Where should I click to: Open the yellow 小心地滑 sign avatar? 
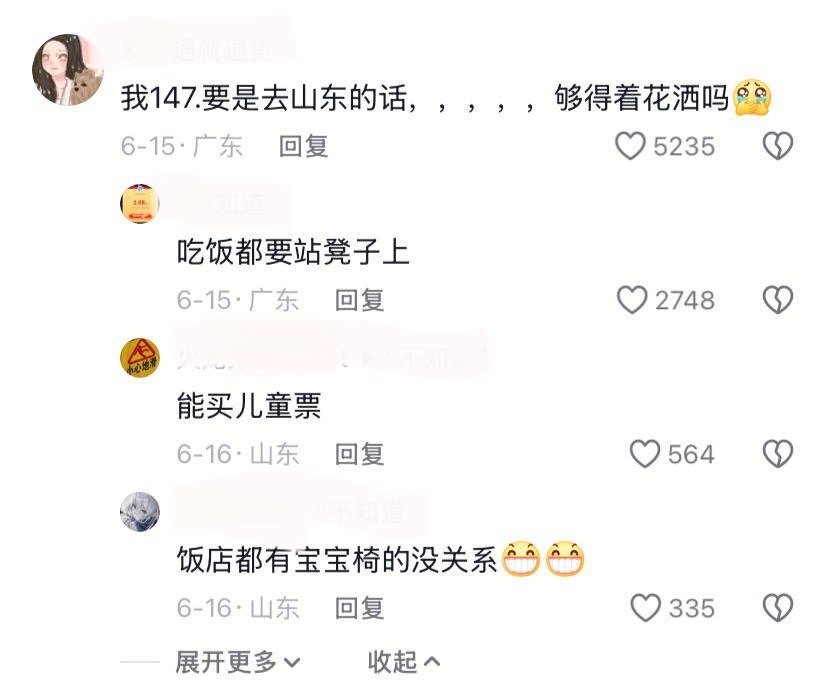pos(140,357)
